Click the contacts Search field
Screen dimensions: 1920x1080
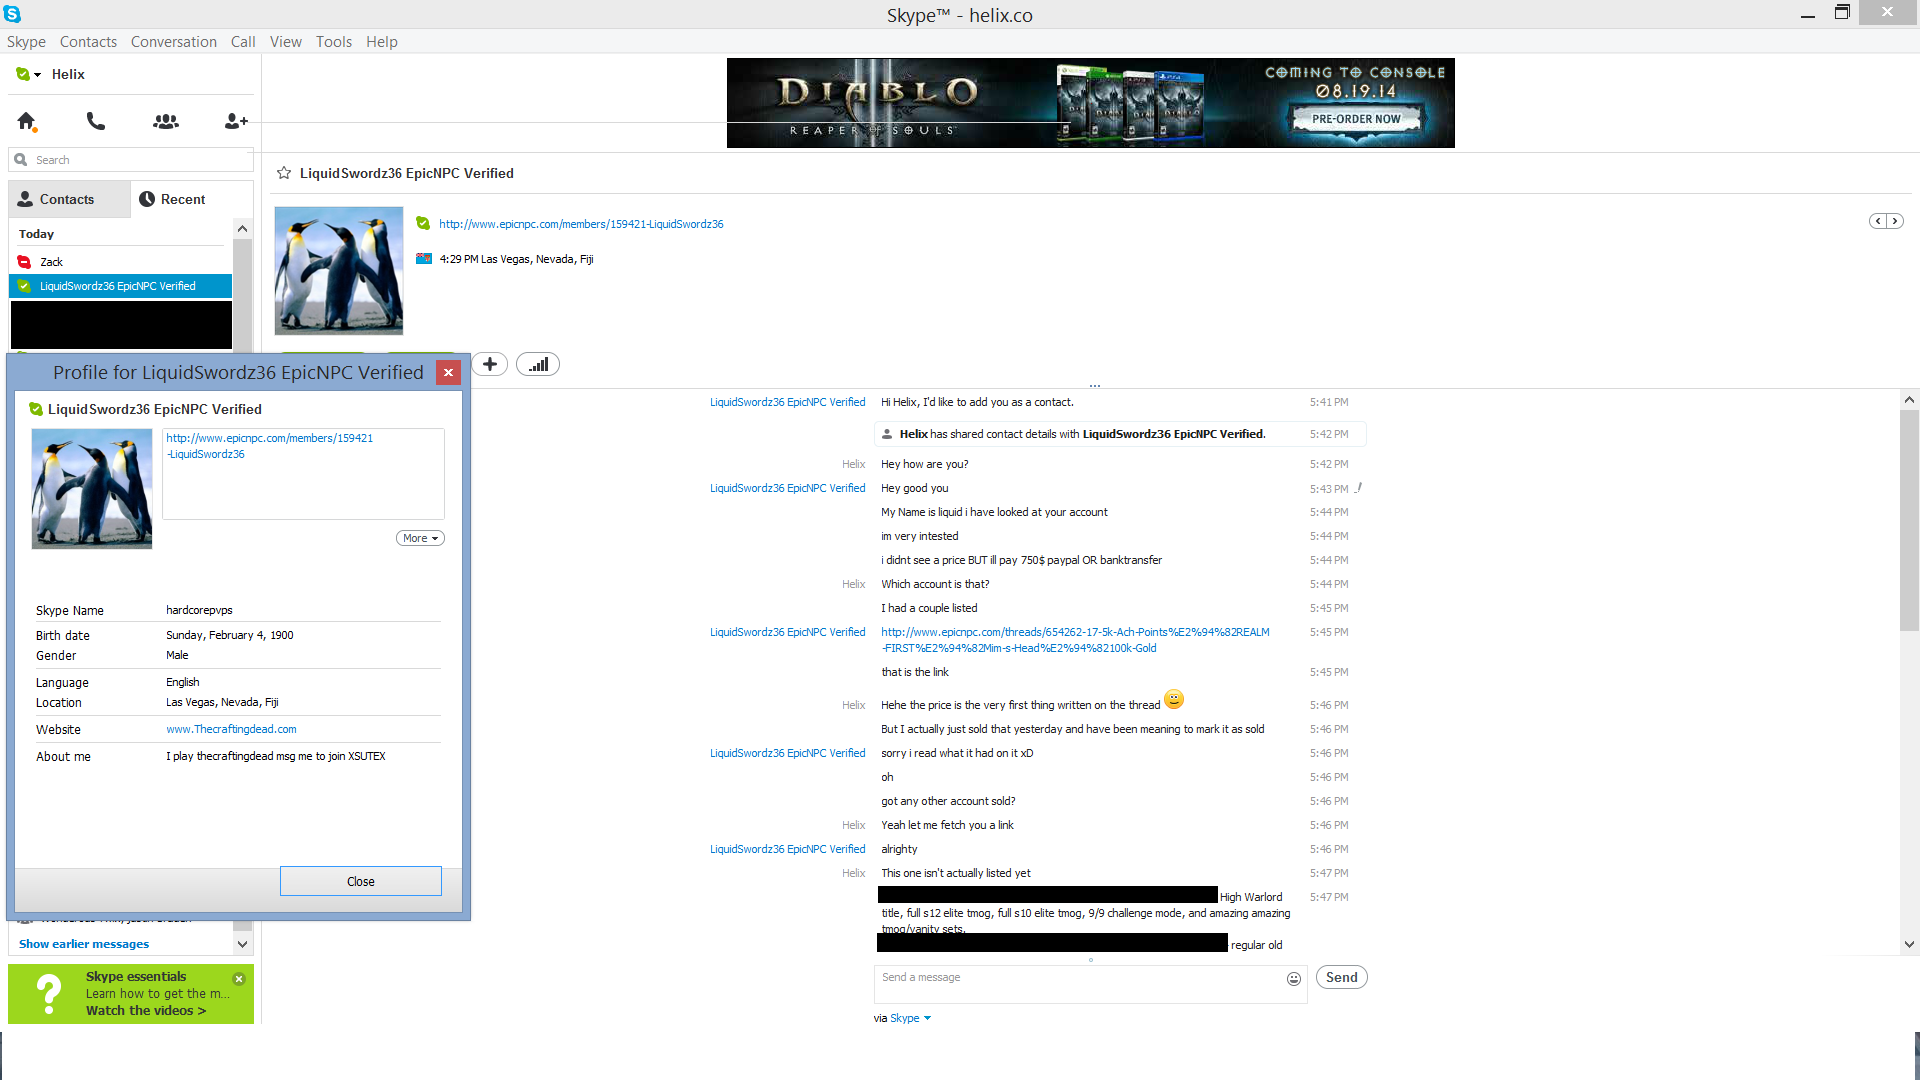click(x=131, y=160)
